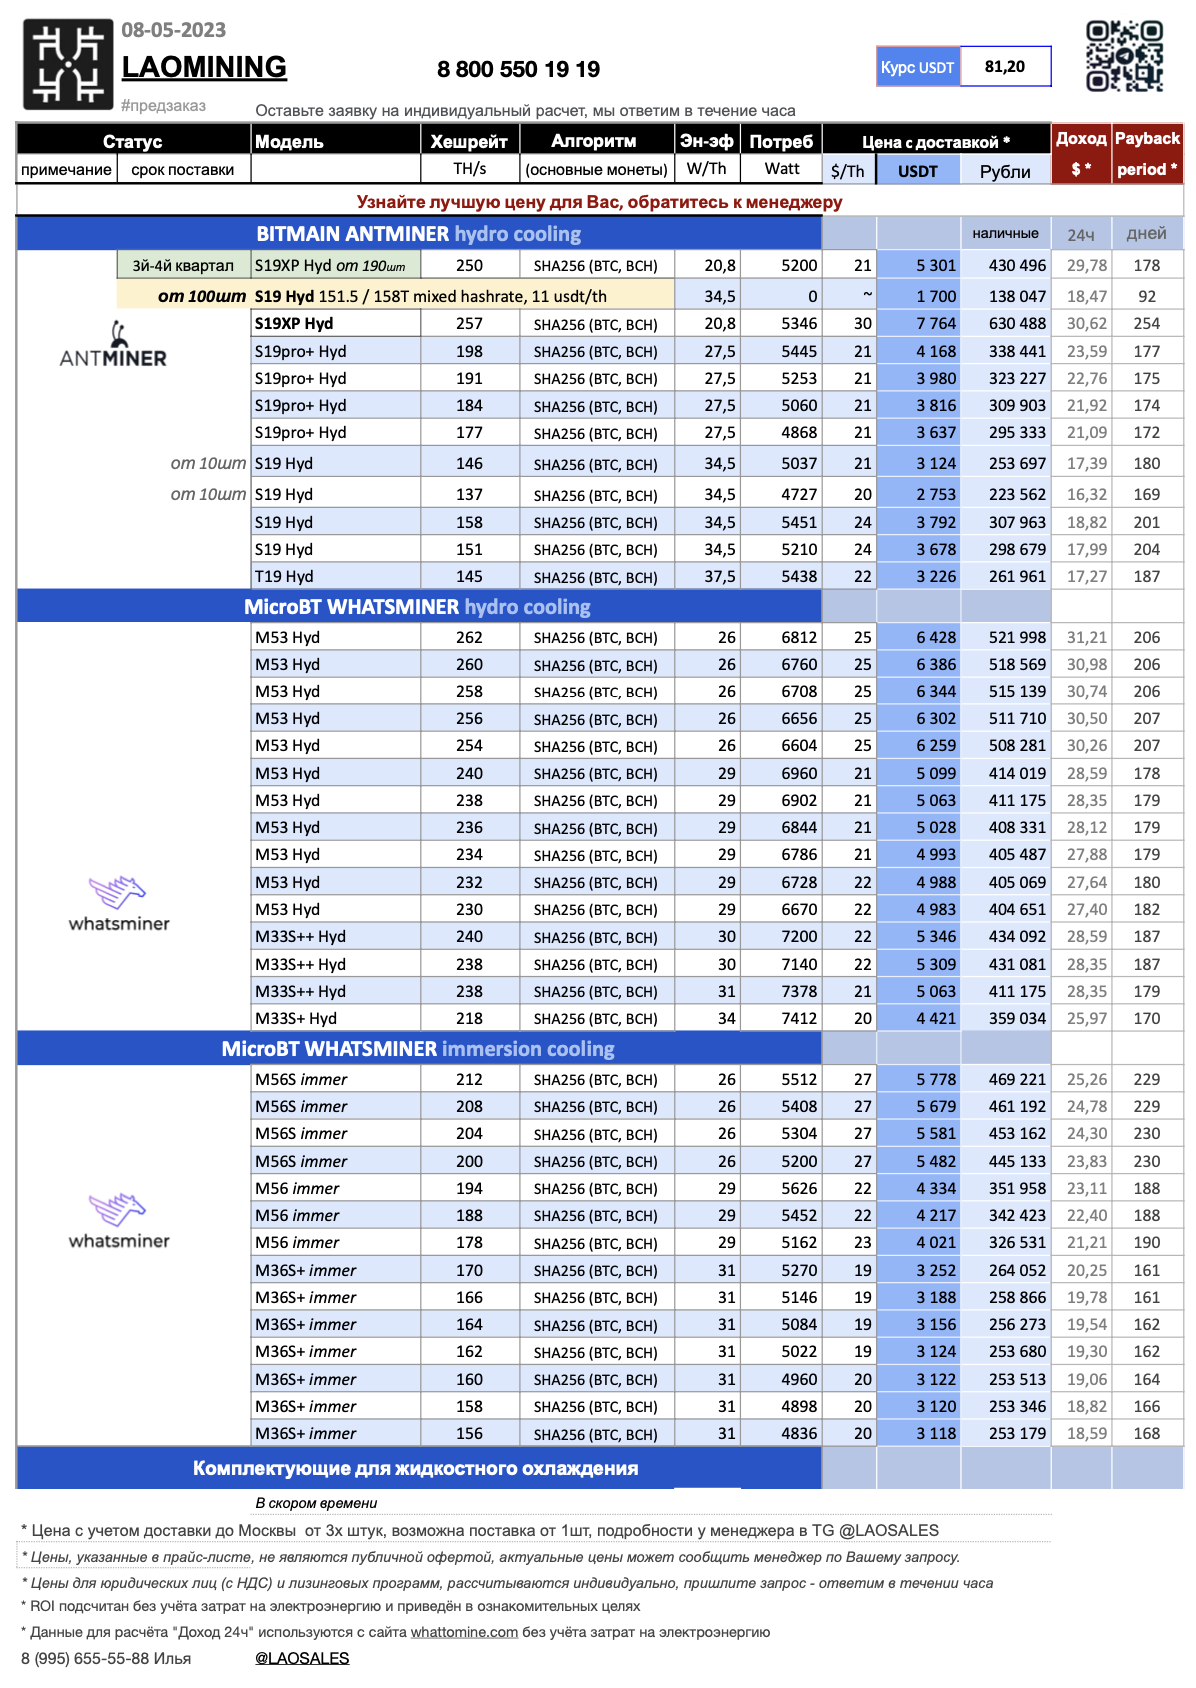
Task: Click ruble price 469 221
Action: (x=1006, y=1079)
